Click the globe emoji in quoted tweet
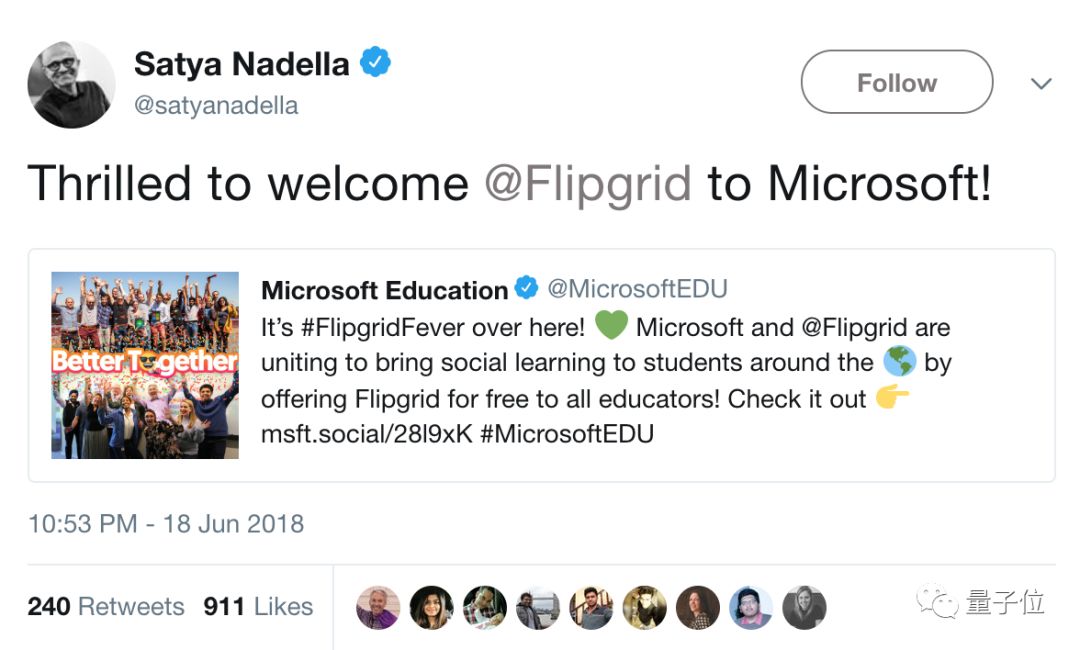The width and height of the screenshot is (1080, 650). tap(900, 361)
